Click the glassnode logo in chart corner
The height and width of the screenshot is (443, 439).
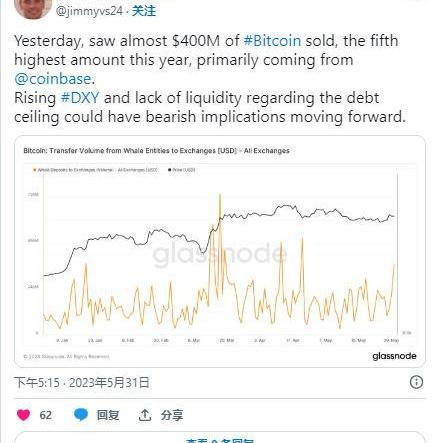point(394,356)
